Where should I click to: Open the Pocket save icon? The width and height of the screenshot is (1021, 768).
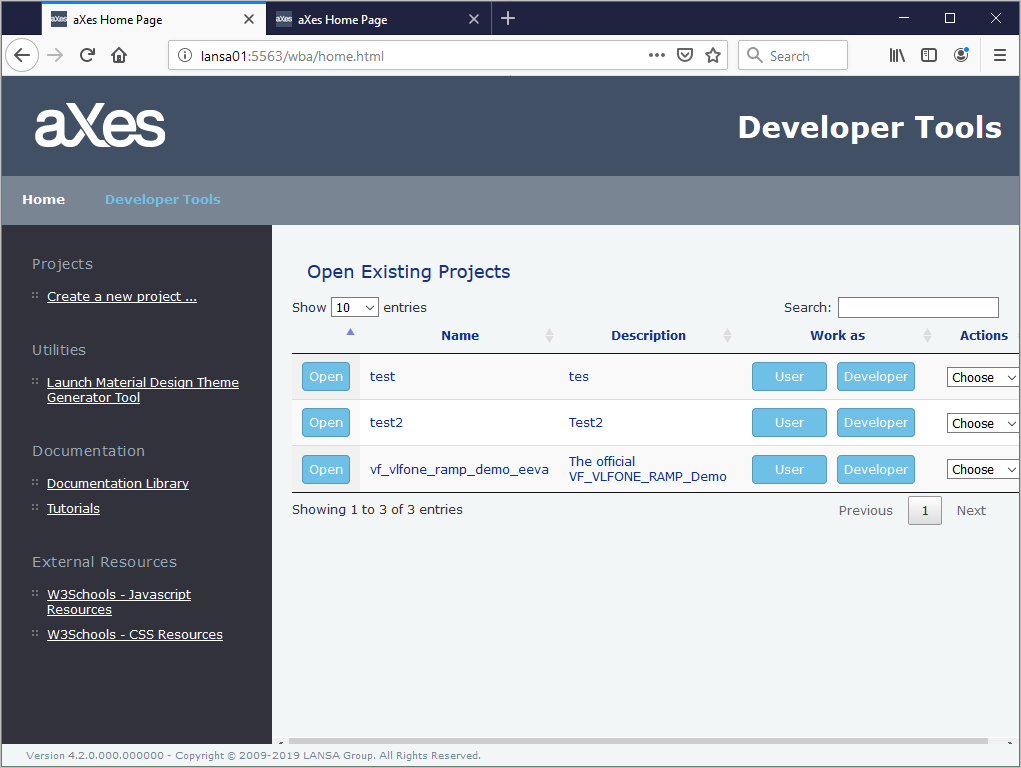(685, 56)
